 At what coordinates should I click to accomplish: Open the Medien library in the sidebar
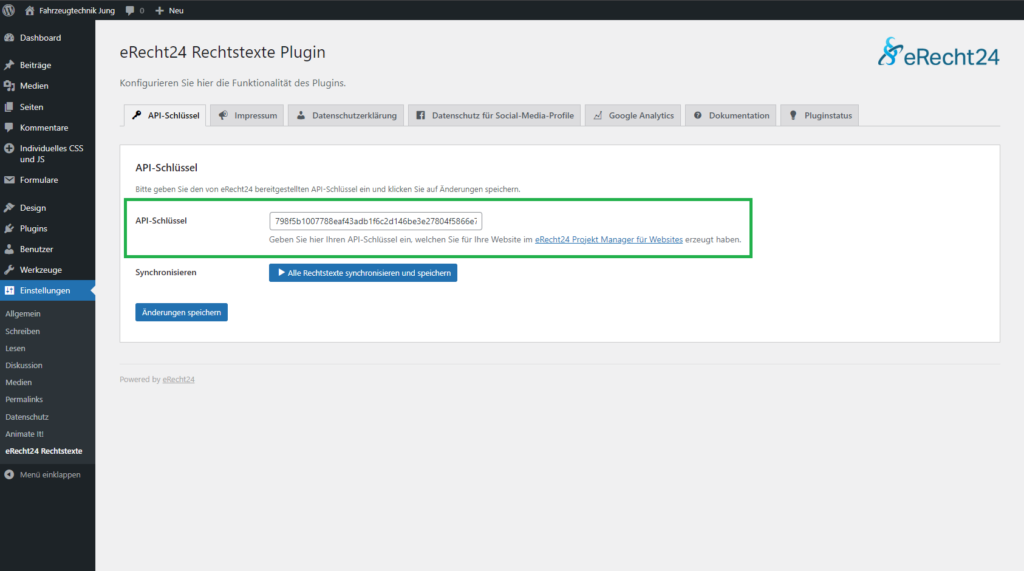pos(34,86)
